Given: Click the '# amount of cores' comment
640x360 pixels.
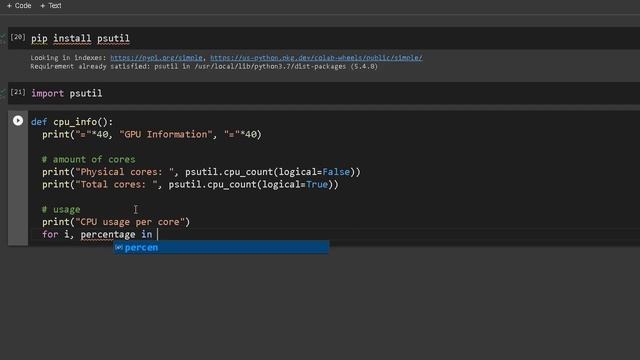Looking at the screenshot, I should coord(89,159).
